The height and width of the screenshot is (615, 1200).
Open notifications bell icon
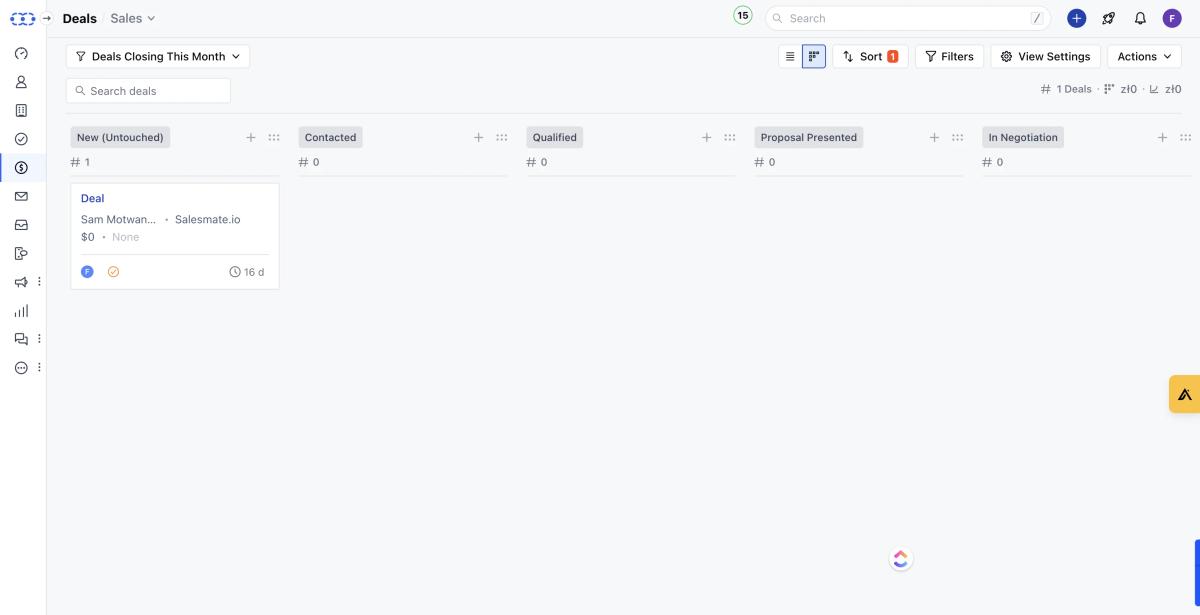pyautogui.click(x=1140, y=18)
